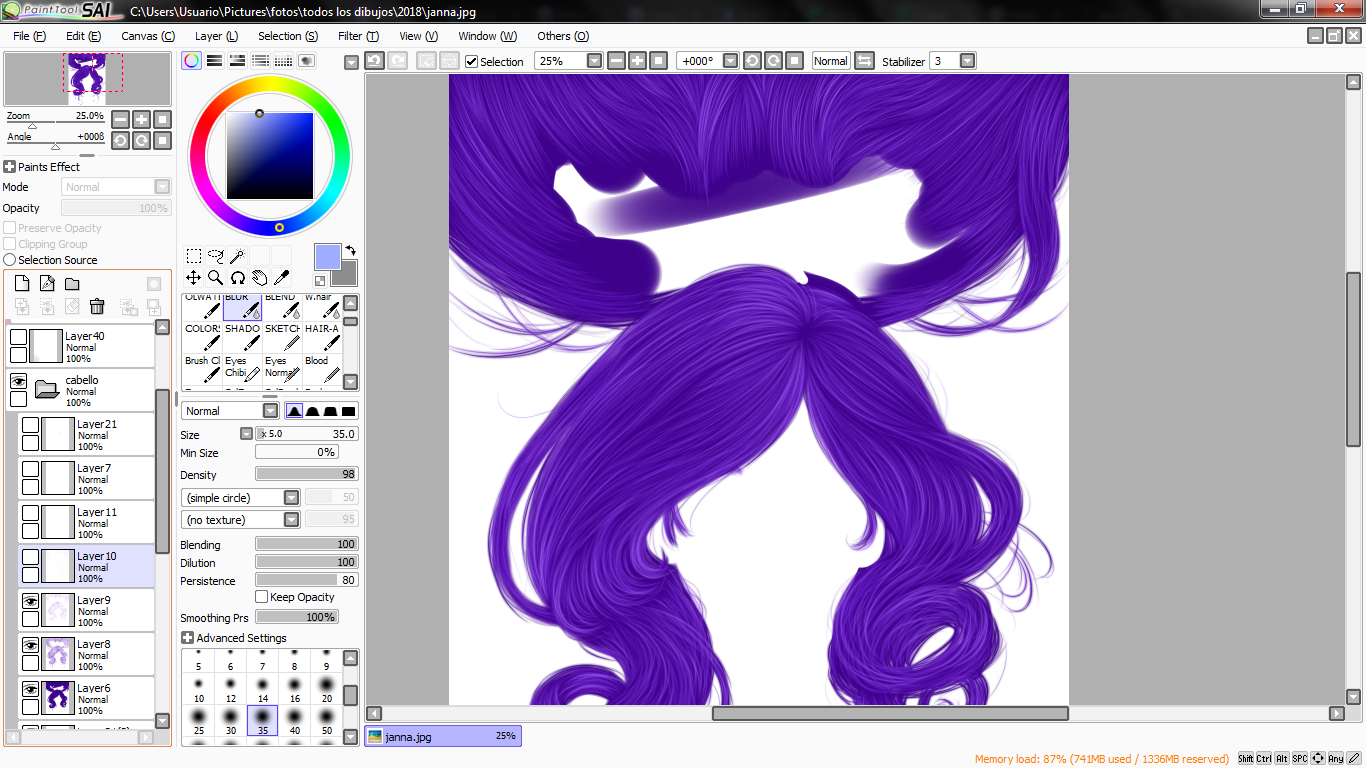Adjust the Density slider
The width and height of the screenshot is (1366, 768).
306,475
